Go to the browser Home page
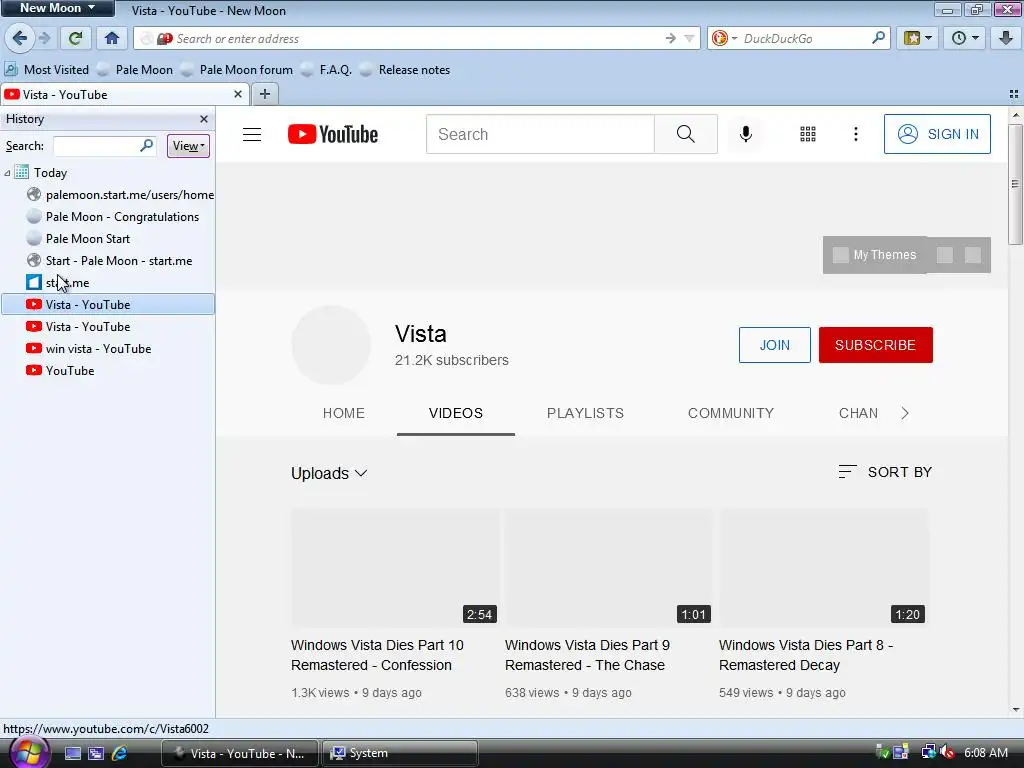Image resolution: width=1024 pixels, height=768 pixels. [112, 38]
